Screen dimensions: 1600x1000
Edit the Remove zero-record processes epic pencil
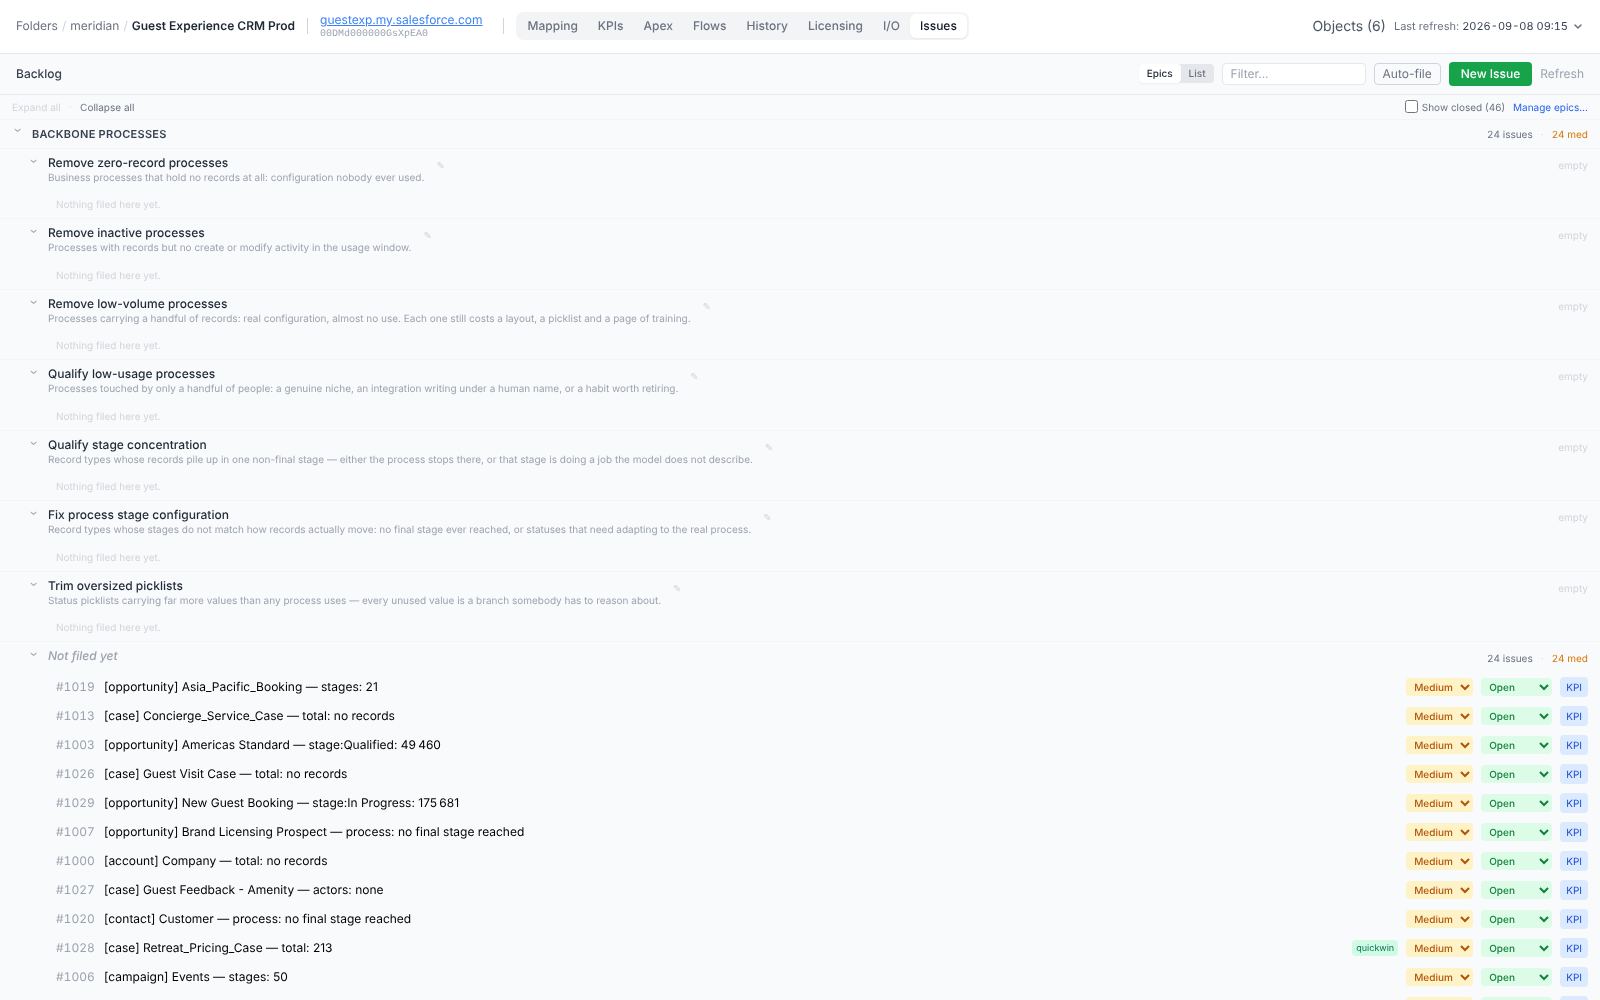point(440,165)
